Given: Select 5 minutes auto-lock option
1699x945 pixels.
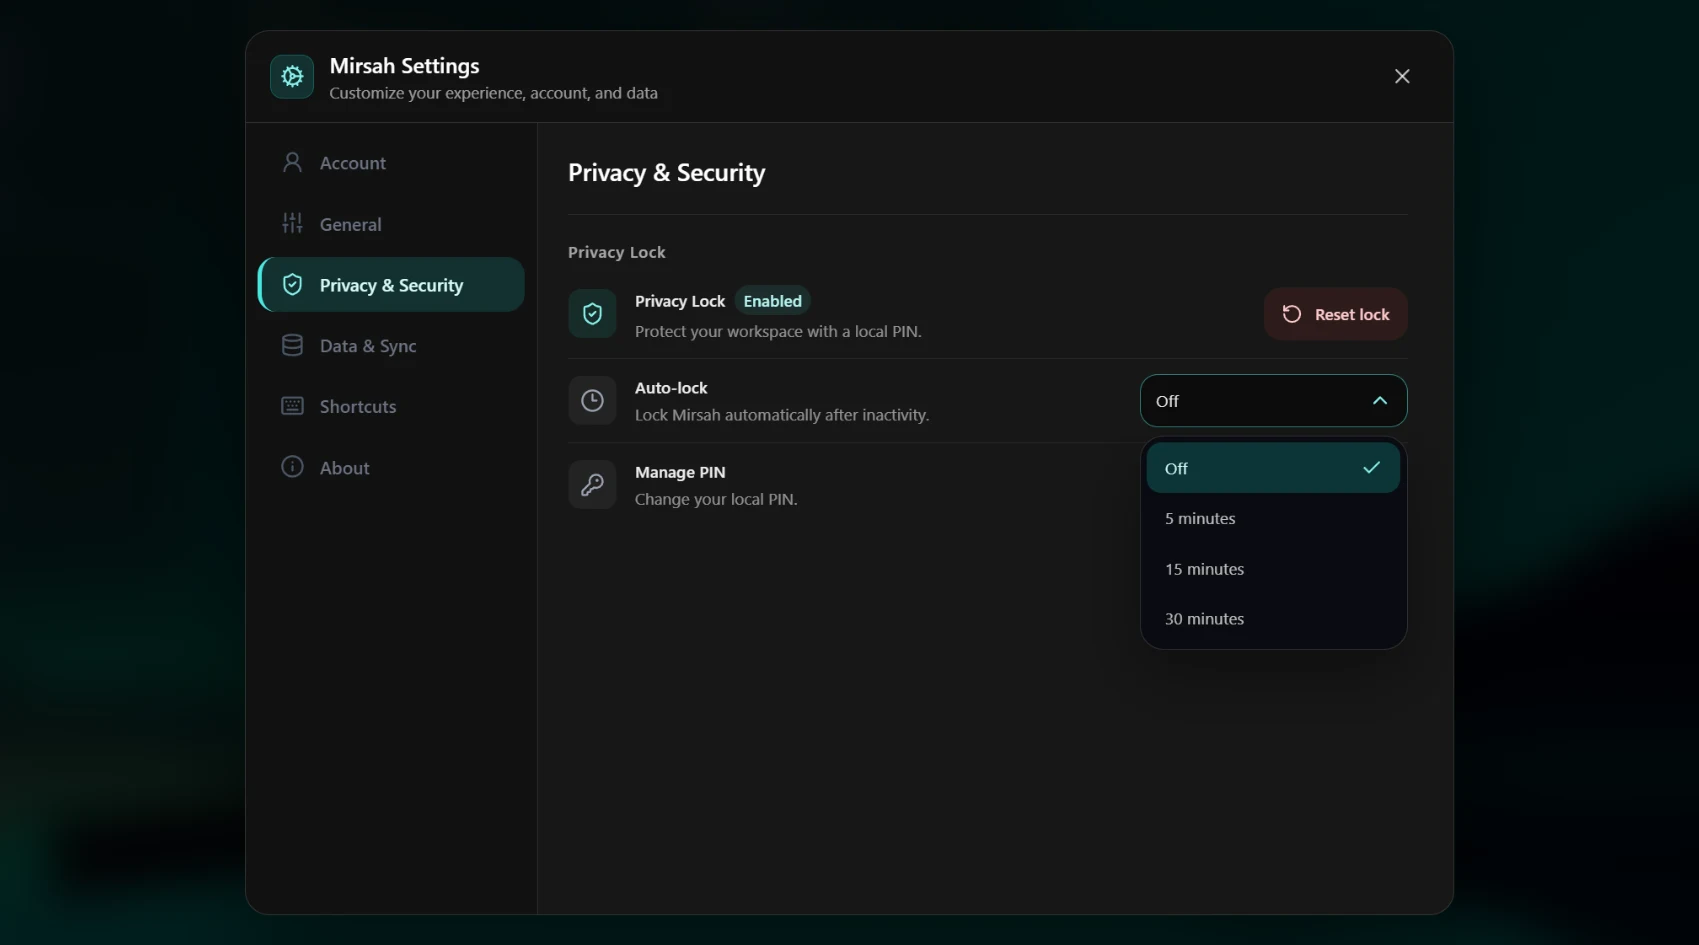Looking at the screenshot, I should point(1273,518).
